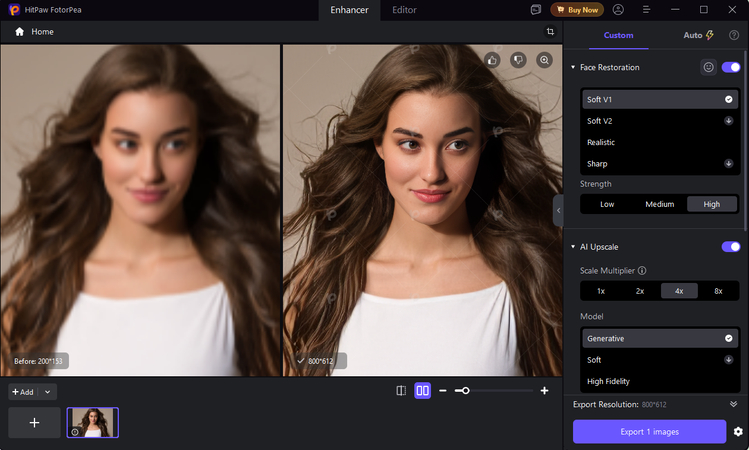Open export settings gear
The height and width of the screenshot is (450, 749).
click(x=738, y=432)
